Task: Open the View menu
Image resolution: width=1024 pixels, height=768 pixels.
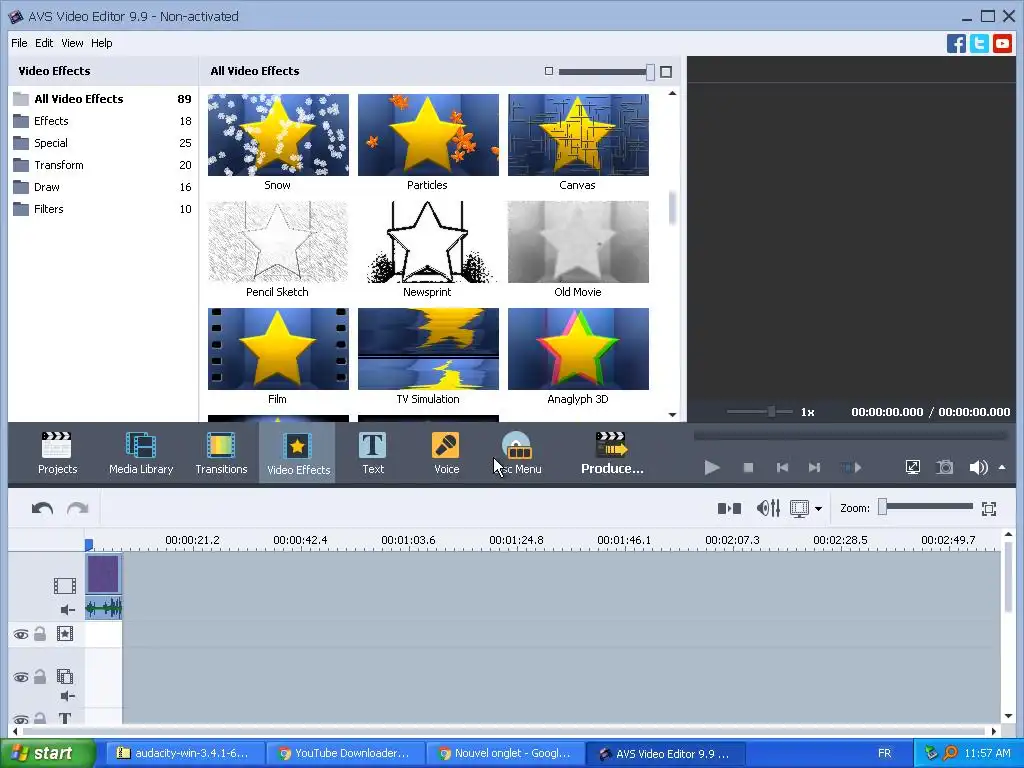Action: 72,43
